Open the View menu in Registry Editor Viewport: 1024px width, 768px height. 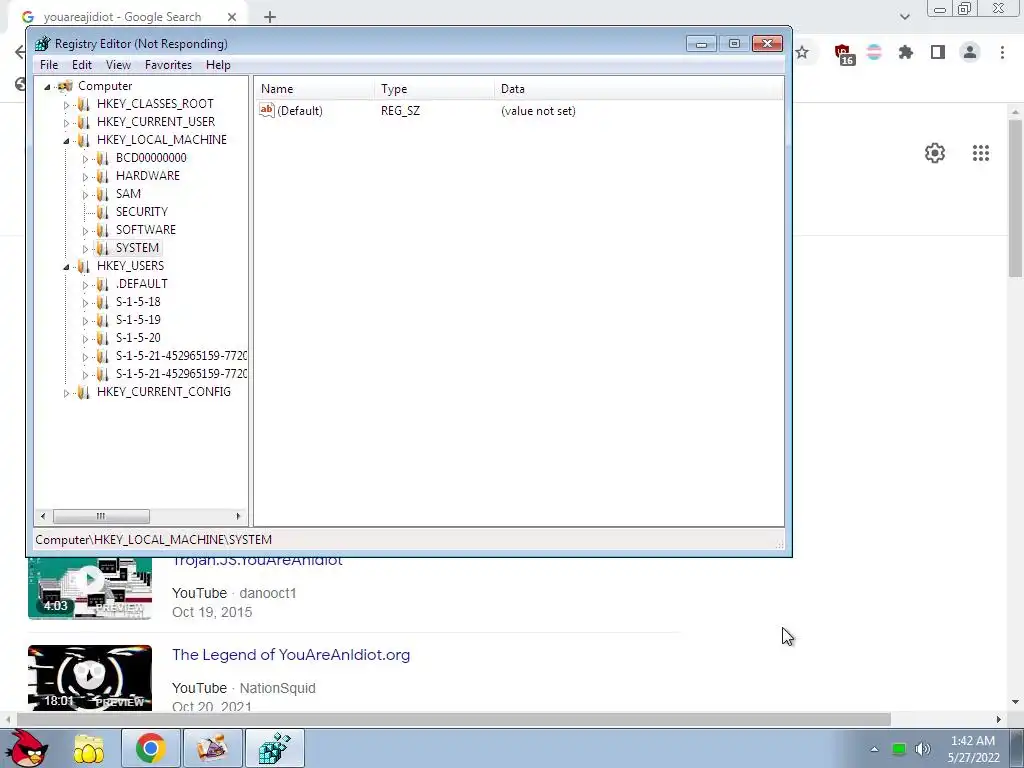coord(118,65)
